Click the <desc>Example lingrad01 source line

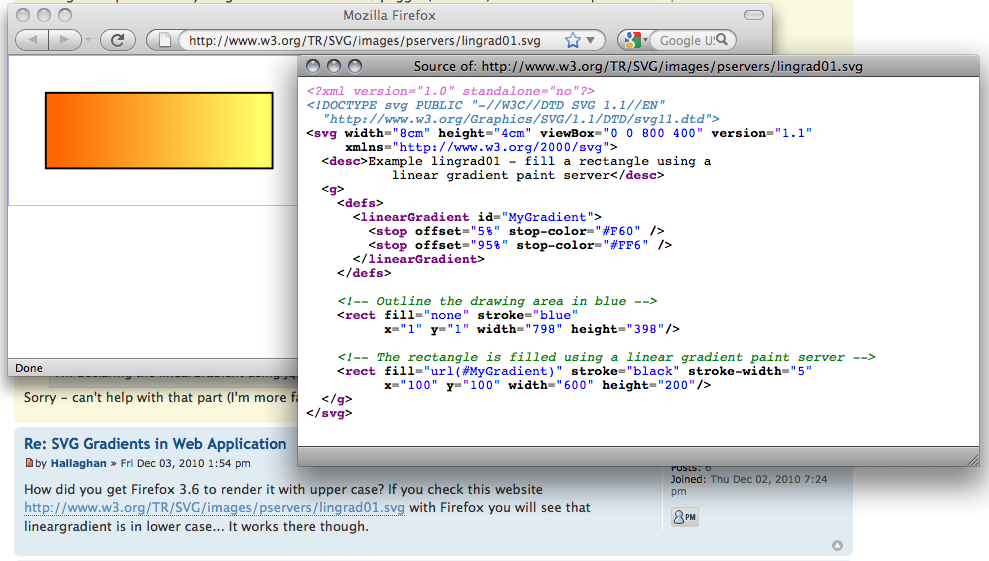pyautogui.click(x=516, y=161)
